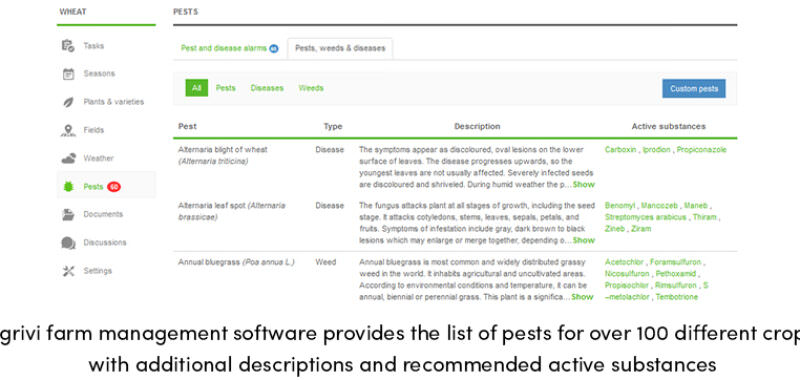Image resolution: width=800 pixels, height=380 pixels.
Task: Click the Weather cloud icon
Action: coord(68,159)
